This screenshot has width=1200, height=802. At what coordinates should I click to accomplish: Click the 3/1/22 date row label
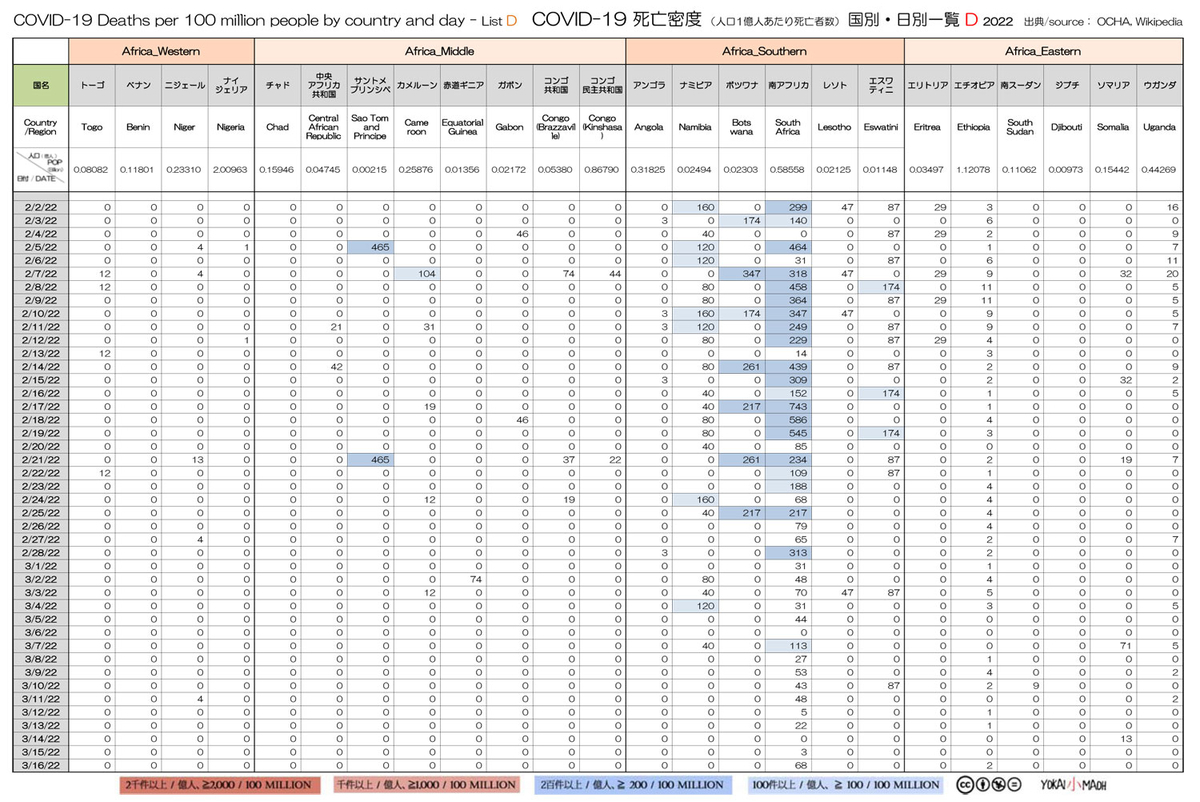[40, 566]
